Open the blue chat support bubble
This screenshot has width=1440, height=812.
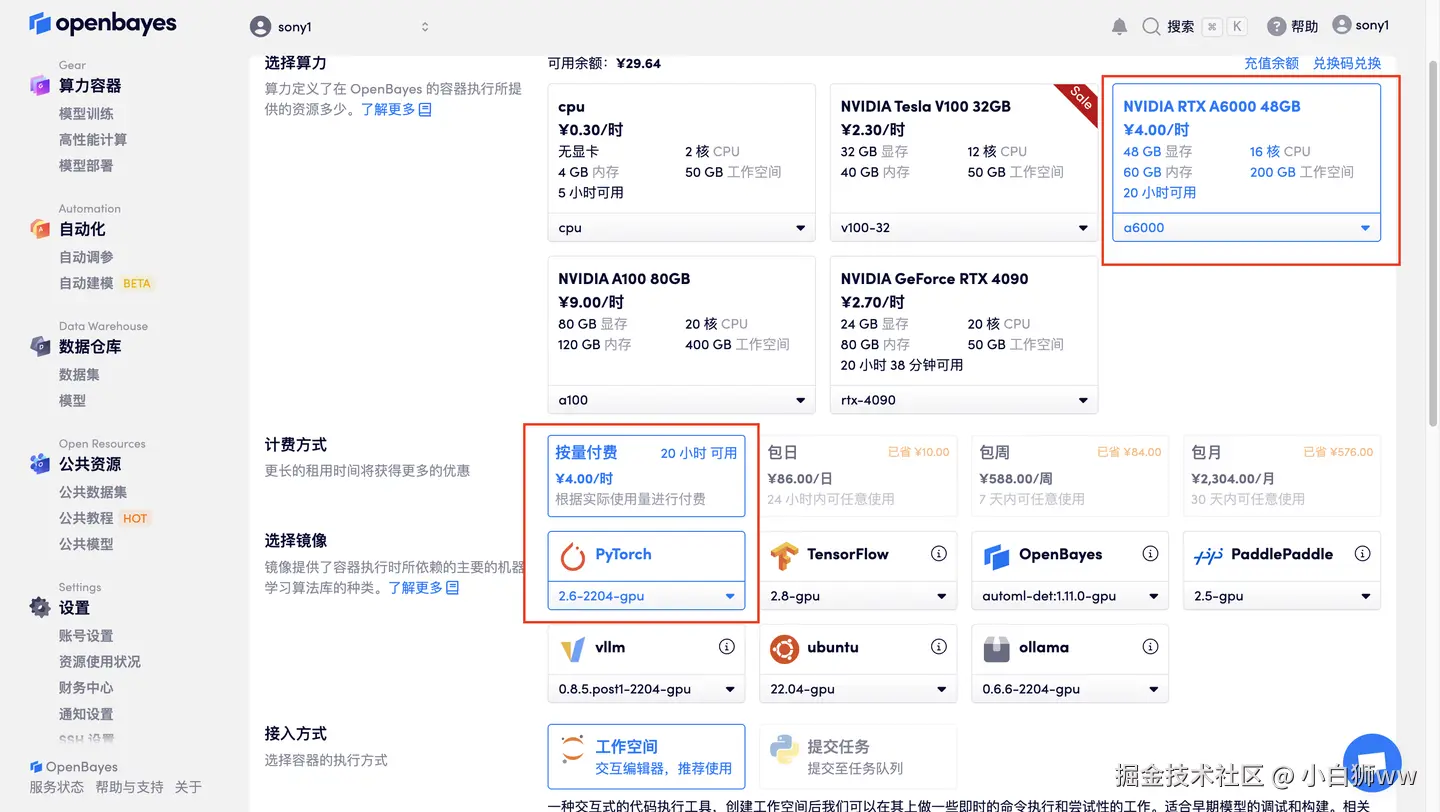click(1372, 761)
